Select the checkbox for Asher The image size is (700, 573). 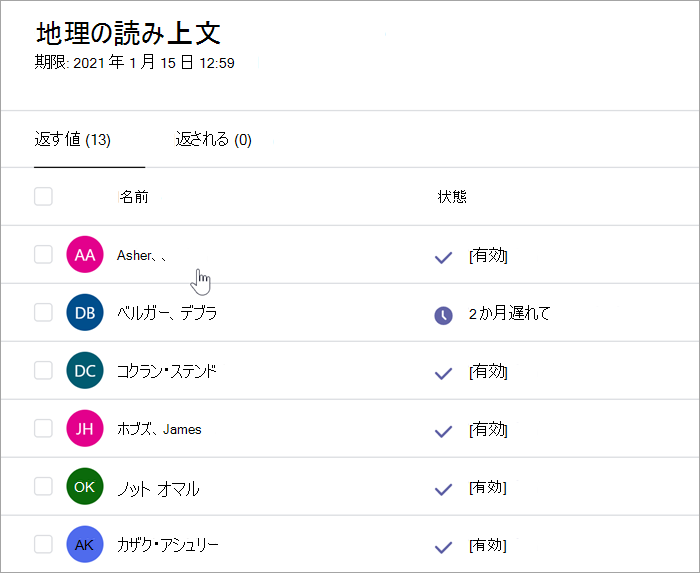(x=43, y=254)
